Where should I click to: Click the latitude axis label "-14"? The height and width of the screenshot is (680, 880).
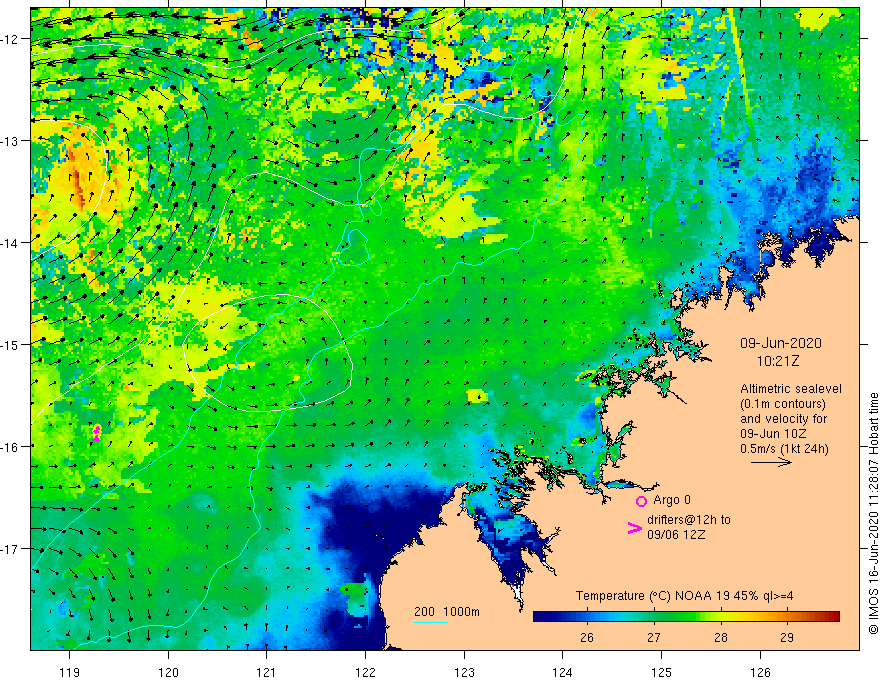click(10, 243)
